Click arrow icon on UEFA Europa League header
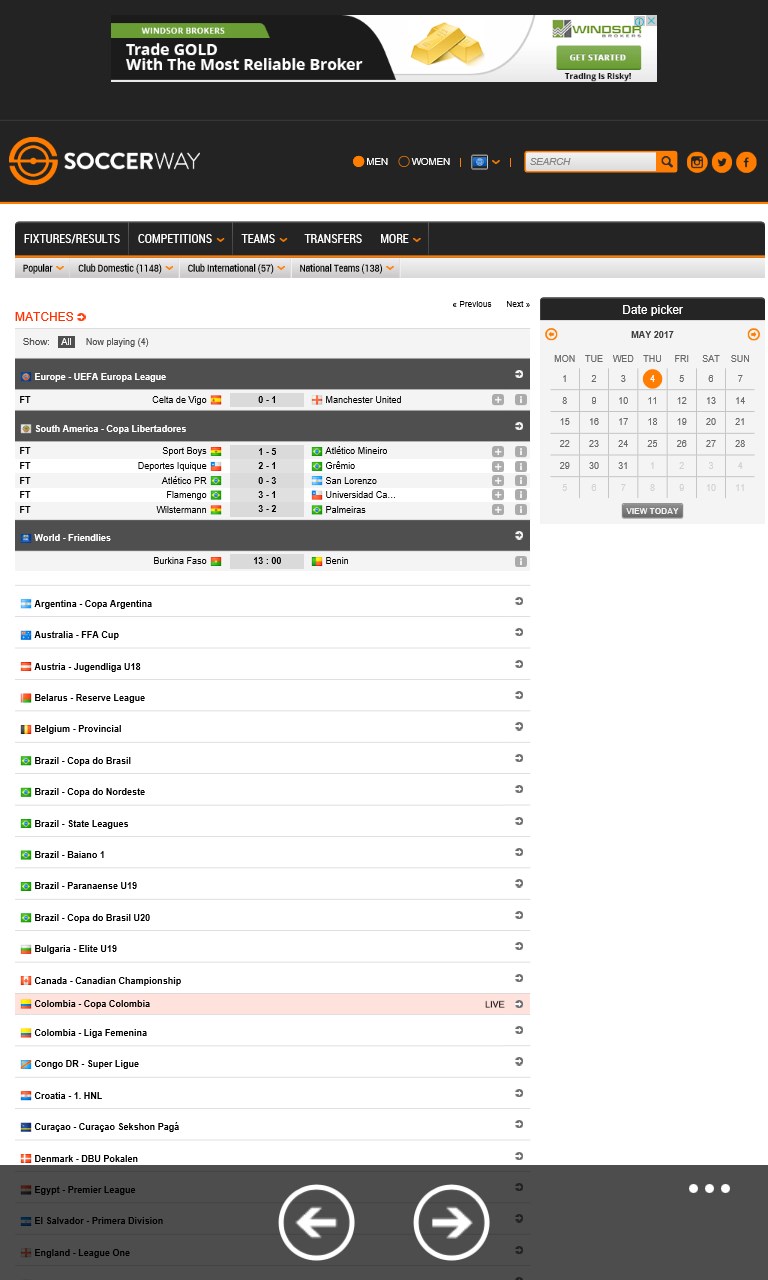 (x=519, y=374)
